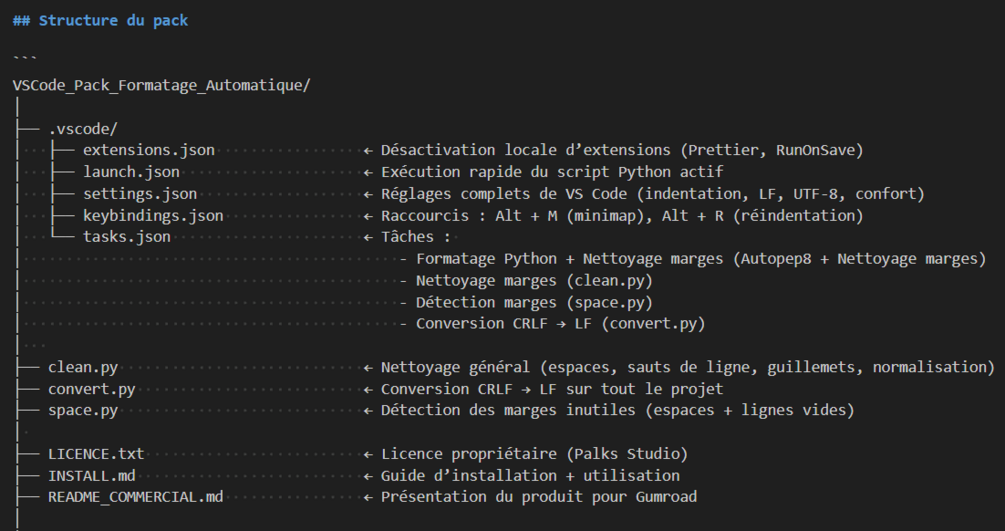Click the "Détection marges (space.py)" sub-item
1005x531 pixels.
(x=534, y=302)
